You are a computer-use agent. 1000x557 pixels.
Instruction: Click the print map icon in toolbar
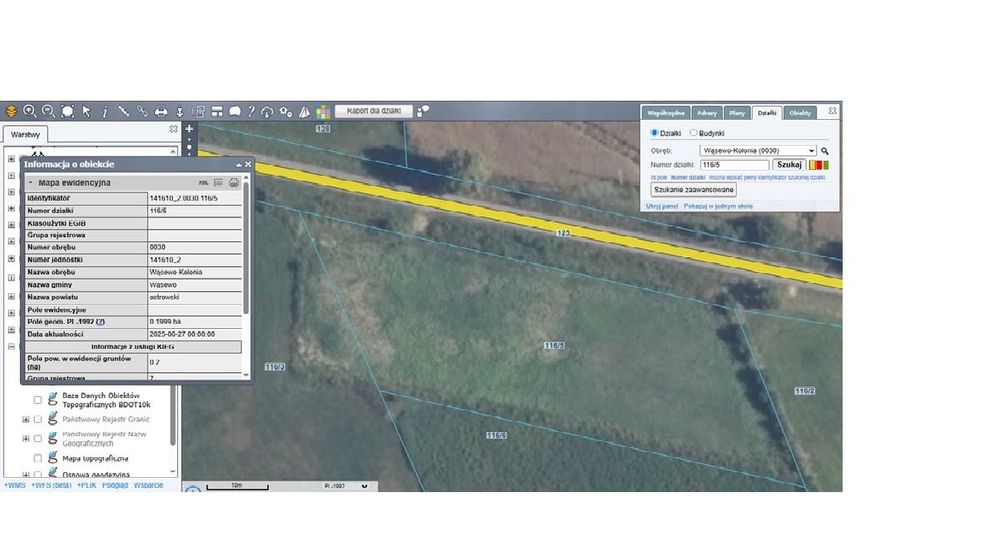click(x=161, y=111)
